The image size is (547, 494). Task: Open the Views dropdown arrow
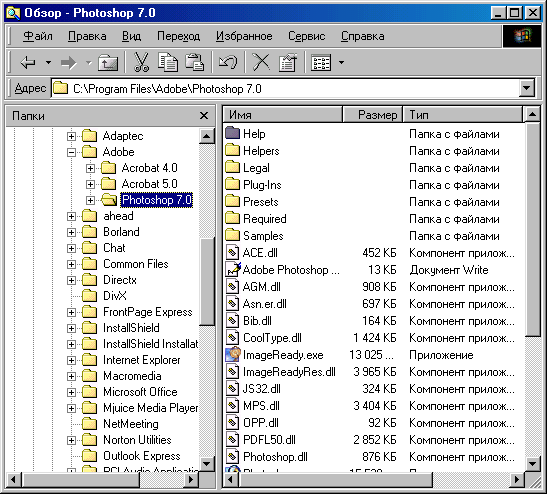click(x=342, y=63)
